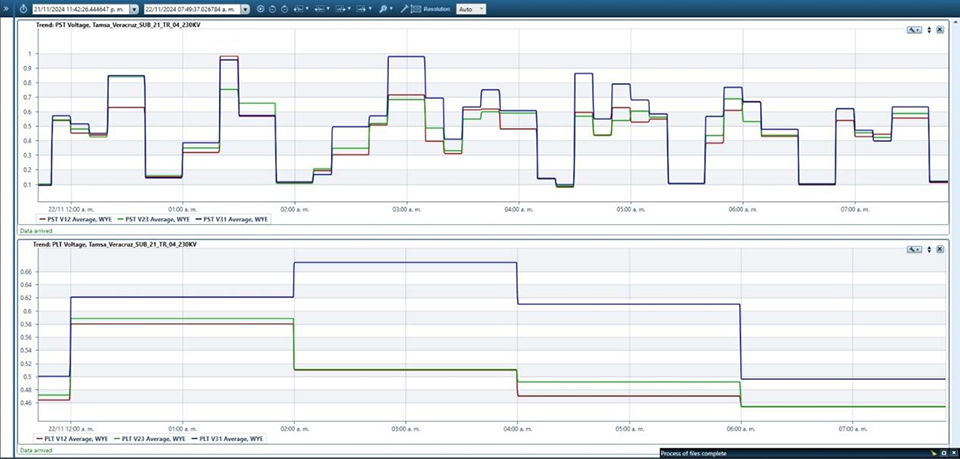Open the start date-time dropdown
Screen dimensions: 960x459
click(136, 9)
